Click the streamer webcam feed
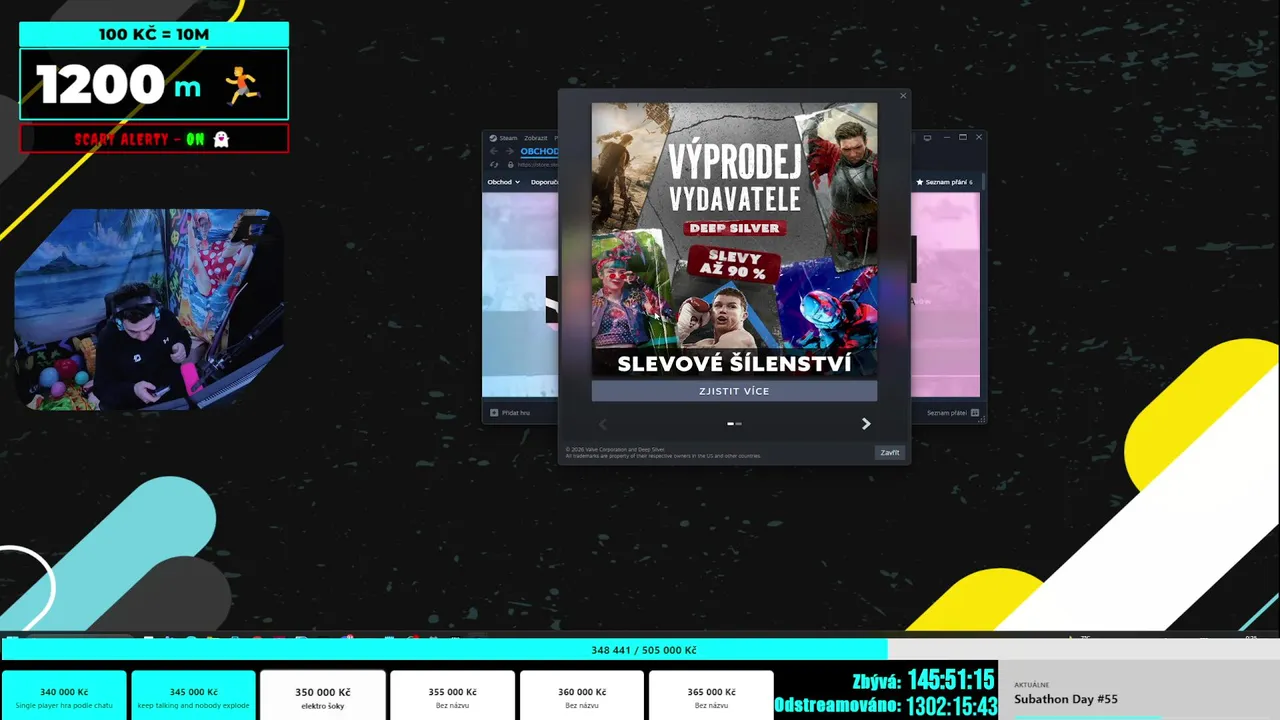This screenshot has width=1280, height=720. (147, 310)
